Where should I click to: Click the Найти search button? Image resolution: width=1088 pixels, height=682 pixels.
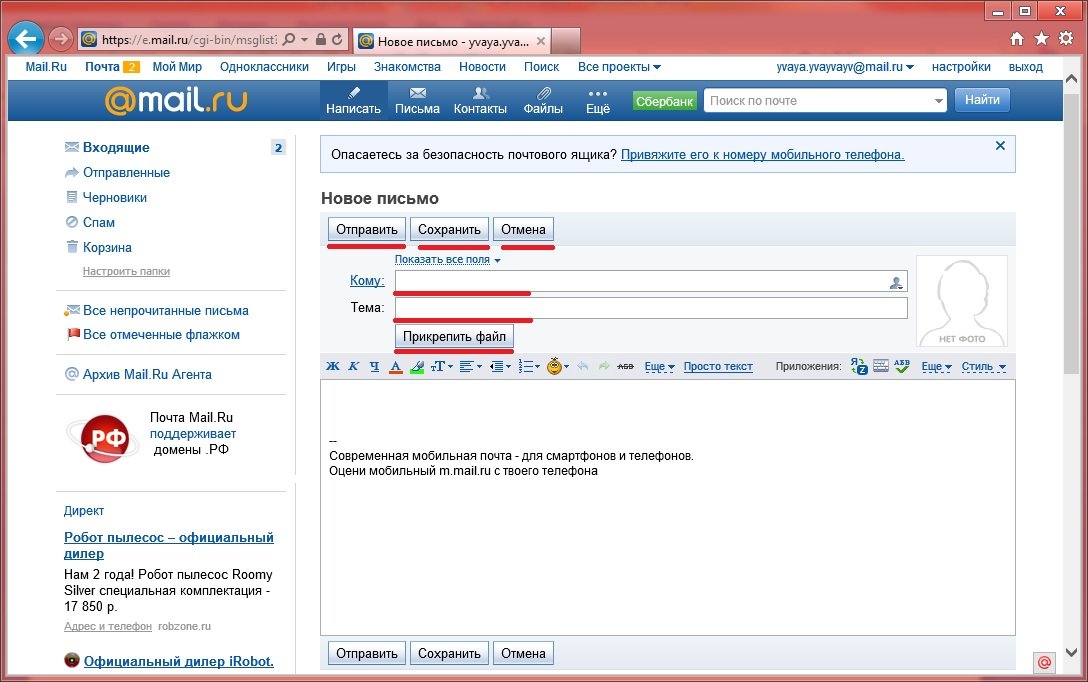pos(982,100)
